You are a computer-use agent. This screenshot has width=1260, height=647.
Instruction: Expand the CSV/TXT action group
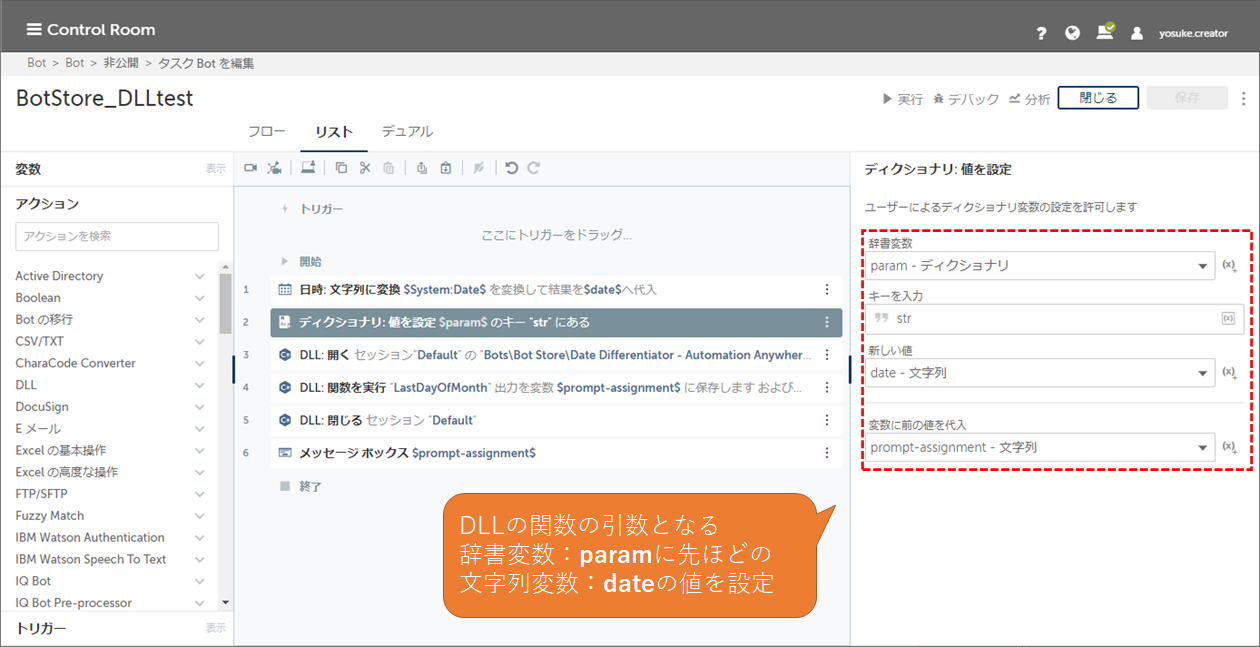point(200,341)
